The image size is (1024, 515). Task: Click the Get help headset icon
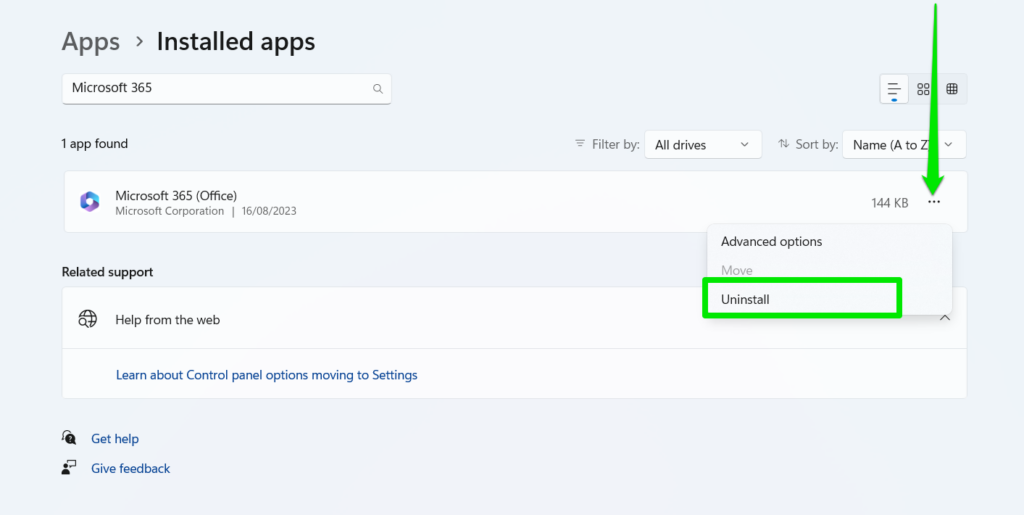click(69, 438)
